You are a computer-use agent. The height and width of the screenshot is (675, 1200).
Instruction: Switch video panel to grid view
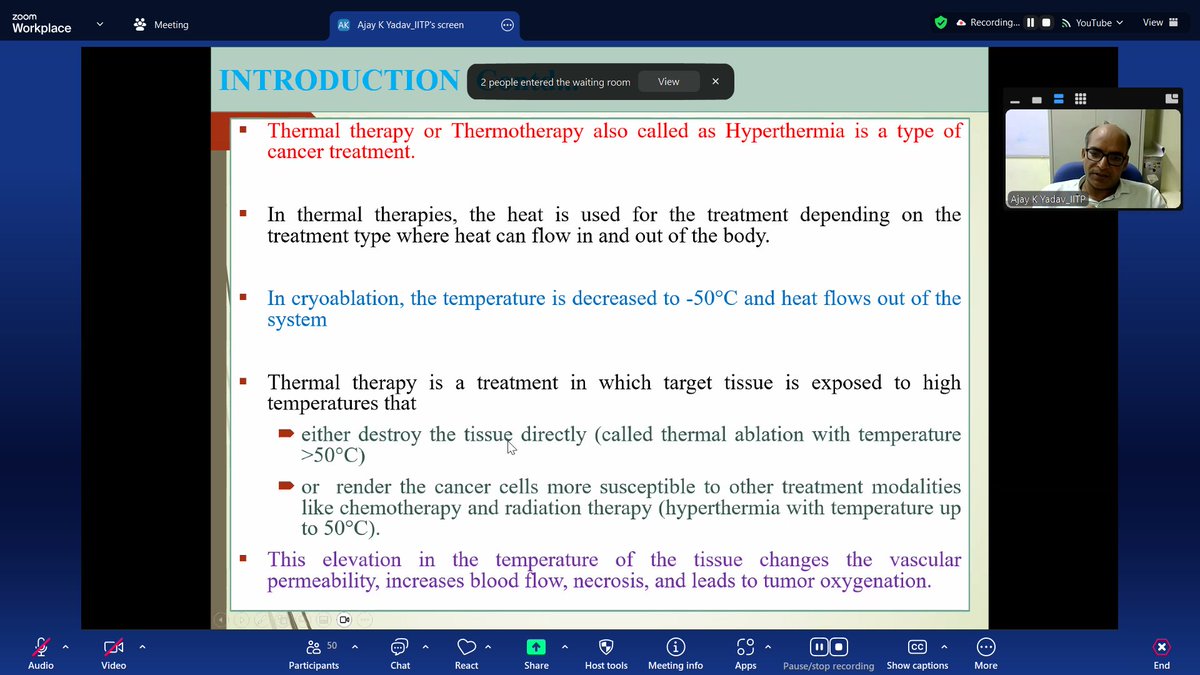tap(1080, 99)
